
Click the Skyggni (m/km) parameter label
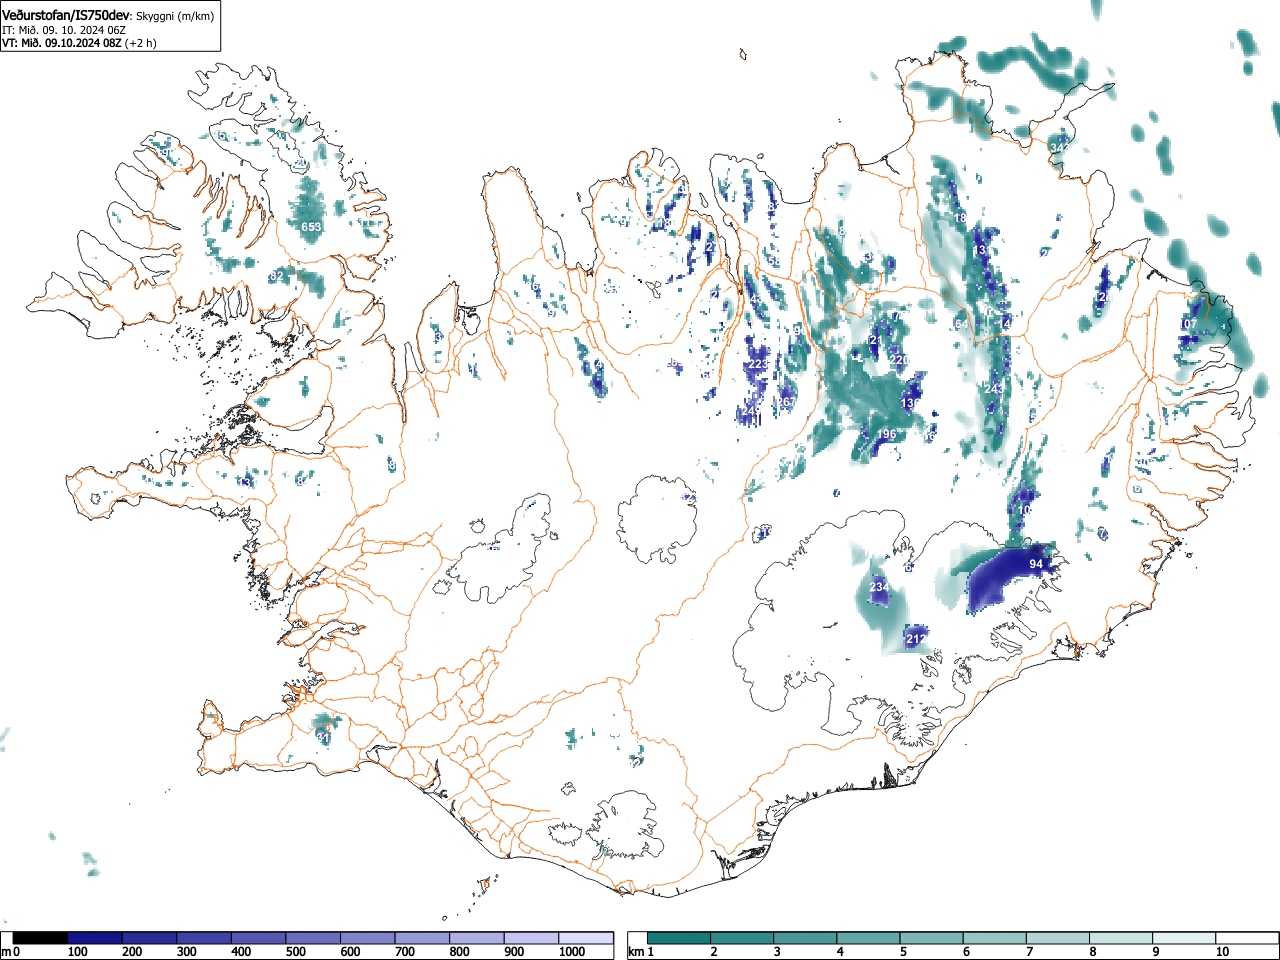click(174, 16)
